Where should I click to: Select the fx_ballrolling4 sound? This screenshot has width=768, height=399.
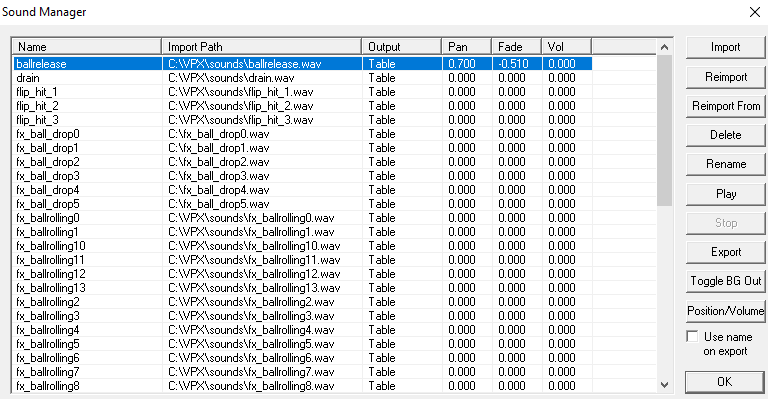click(x=303, y=330)
